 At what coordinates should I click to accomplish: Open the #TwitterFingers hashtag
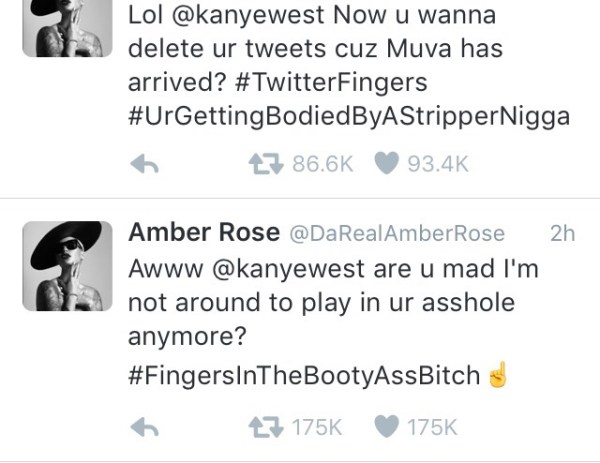[331, 83]
